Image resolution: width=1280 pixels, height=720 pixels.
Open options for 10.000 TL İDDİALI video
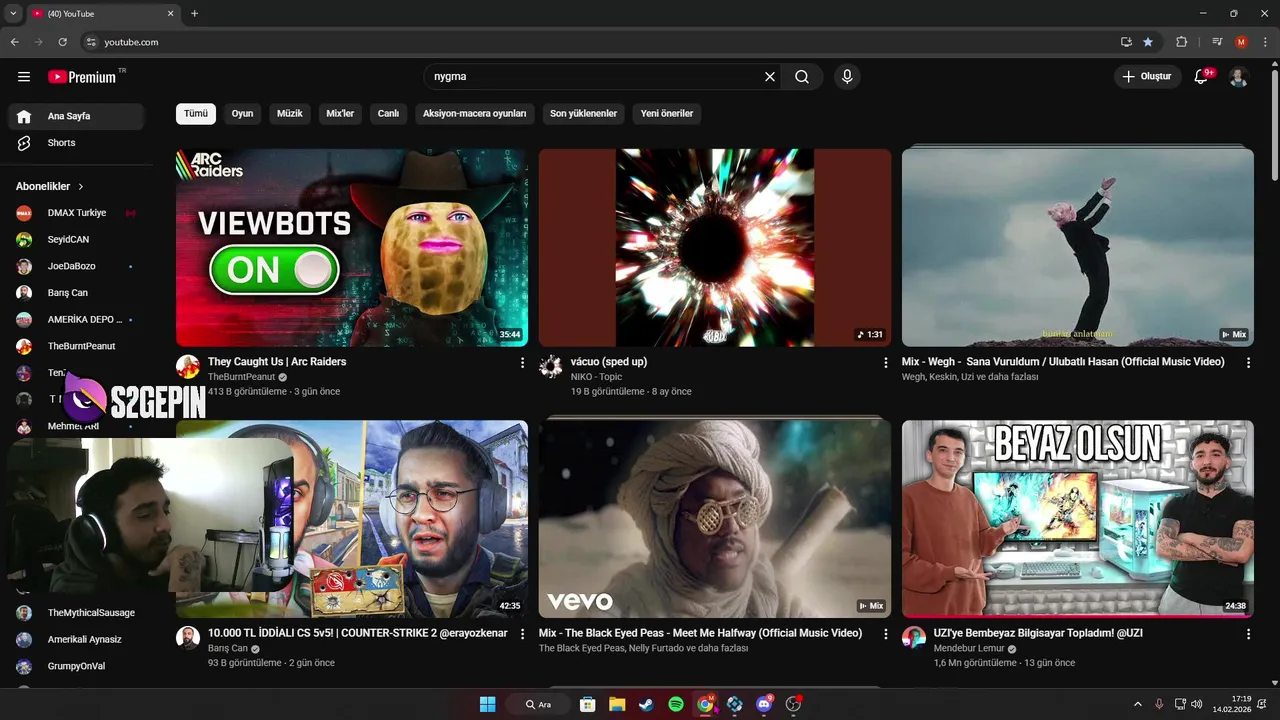tap(522, 634)
